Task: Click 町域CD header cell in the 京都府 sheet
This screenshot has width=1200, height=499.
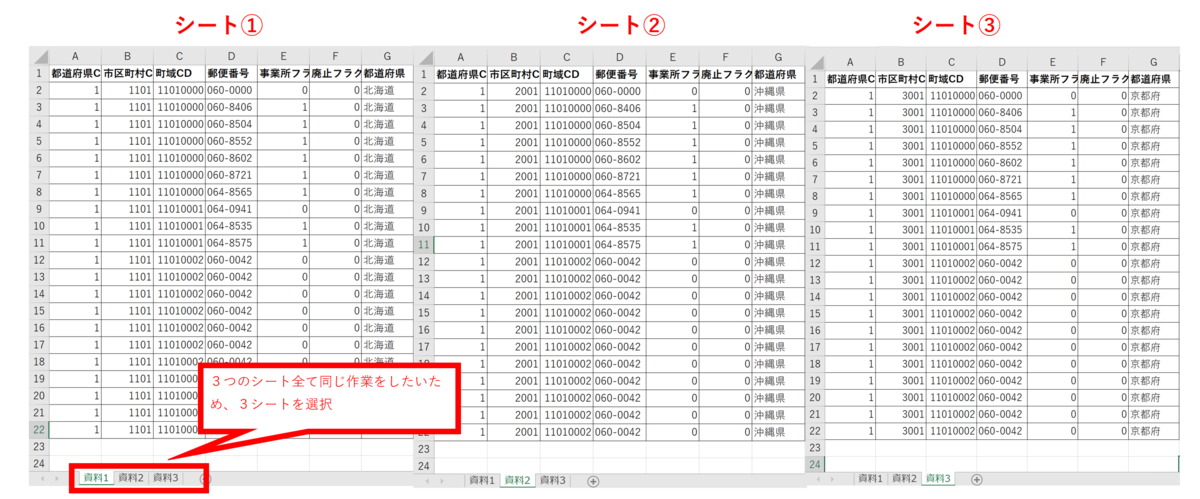Action: point(952,78)
